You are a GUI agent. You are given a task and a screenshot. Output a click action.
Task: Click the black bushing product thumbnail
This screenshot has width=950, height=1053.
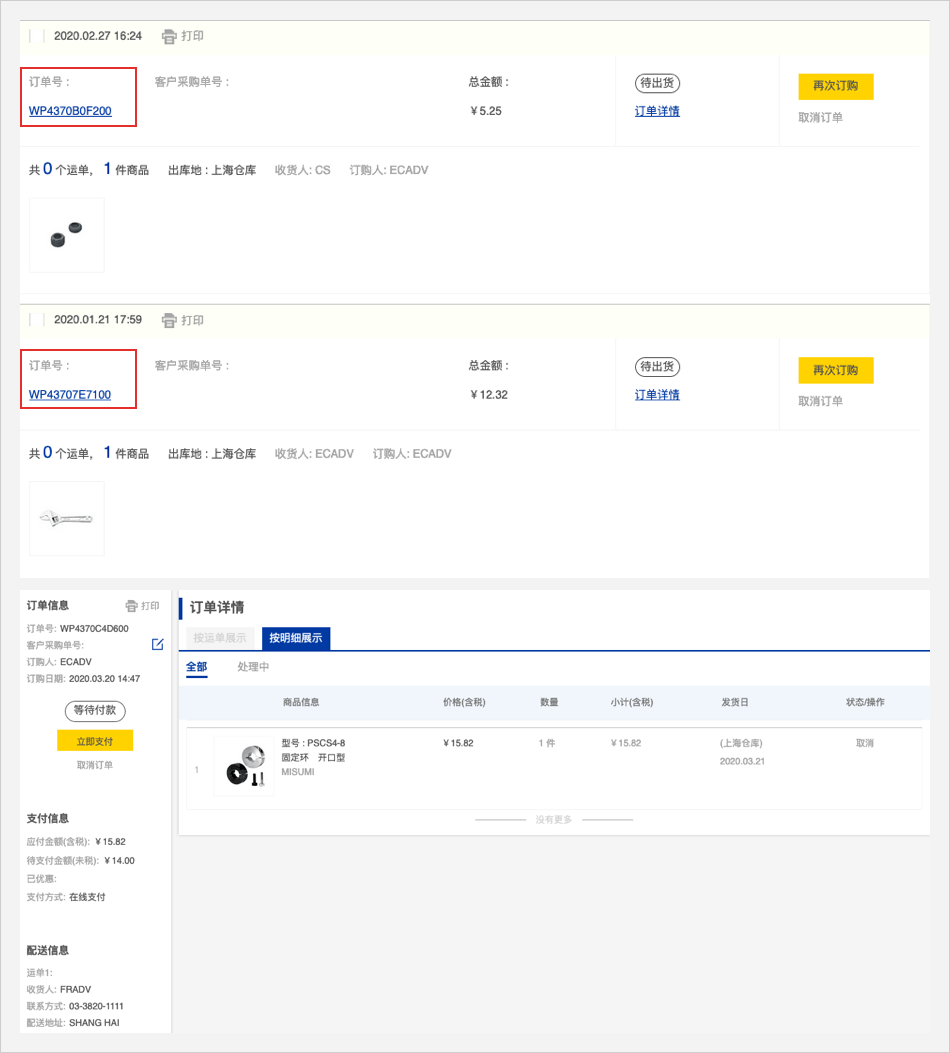tap(67, 235)
